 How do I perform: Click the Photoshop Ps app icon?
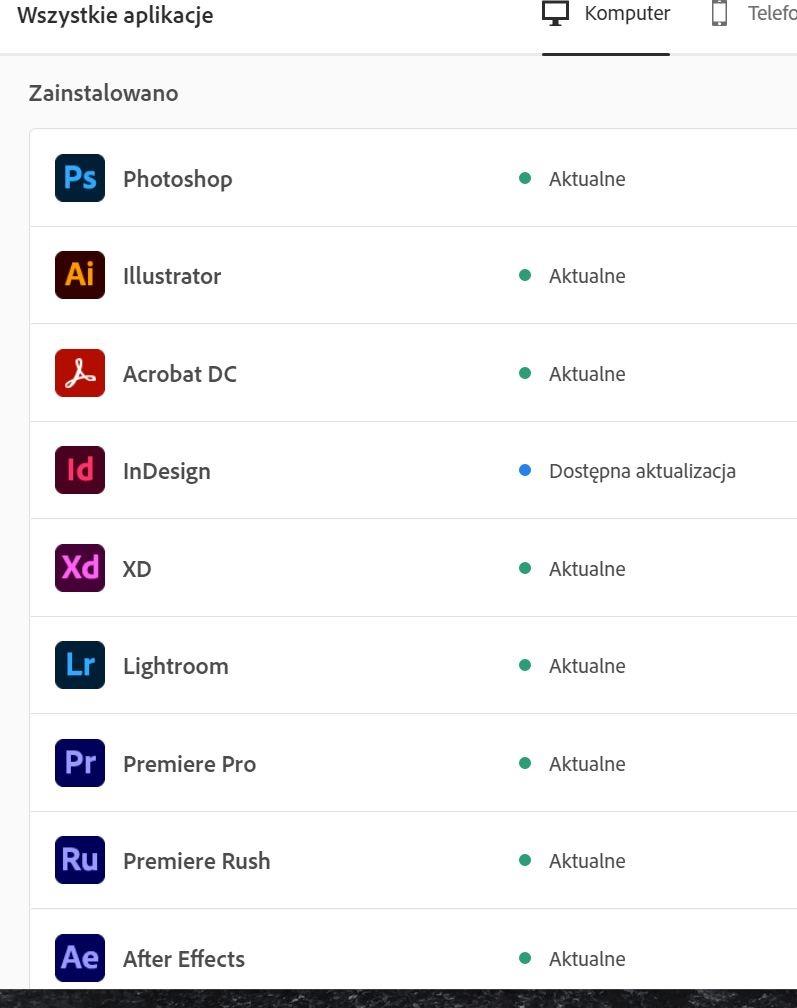[x=80, y=178]
